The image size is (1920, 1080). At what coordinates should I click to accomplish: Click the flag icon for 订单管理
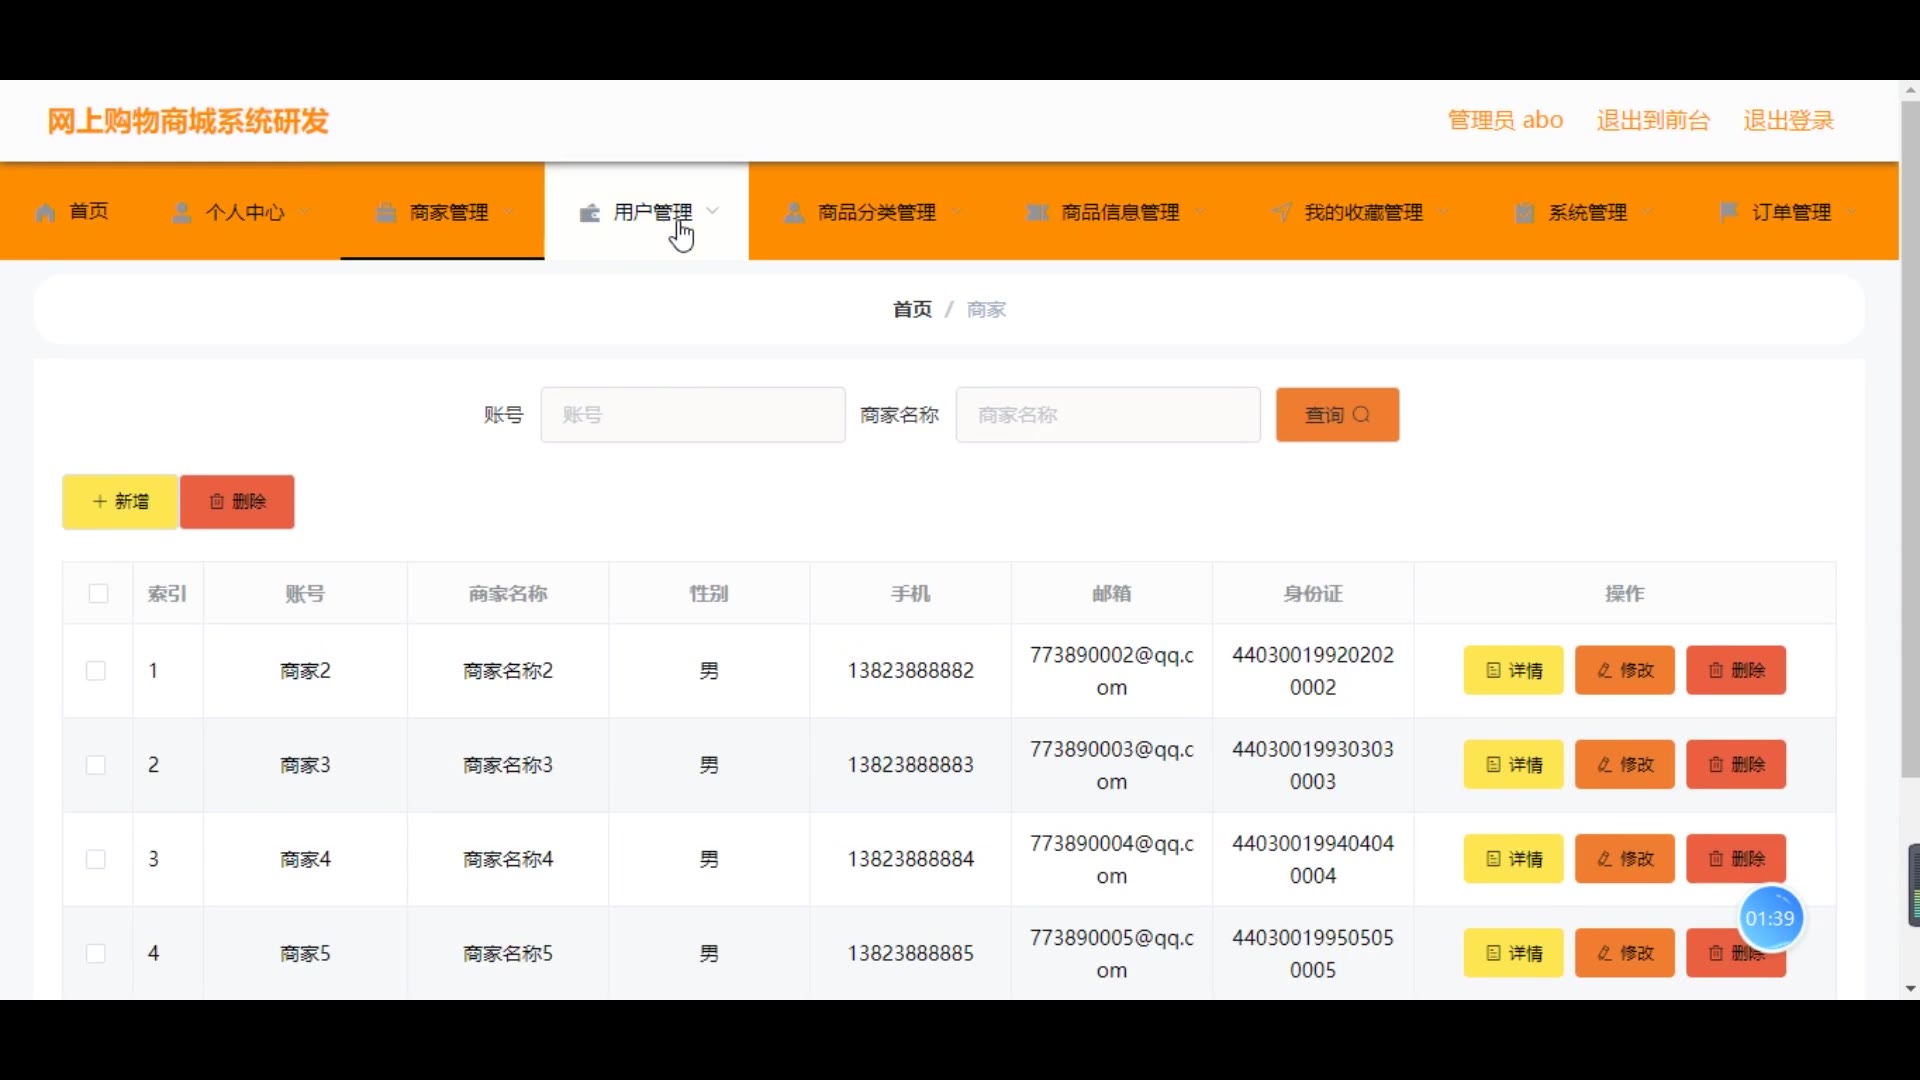(1728, 212)
